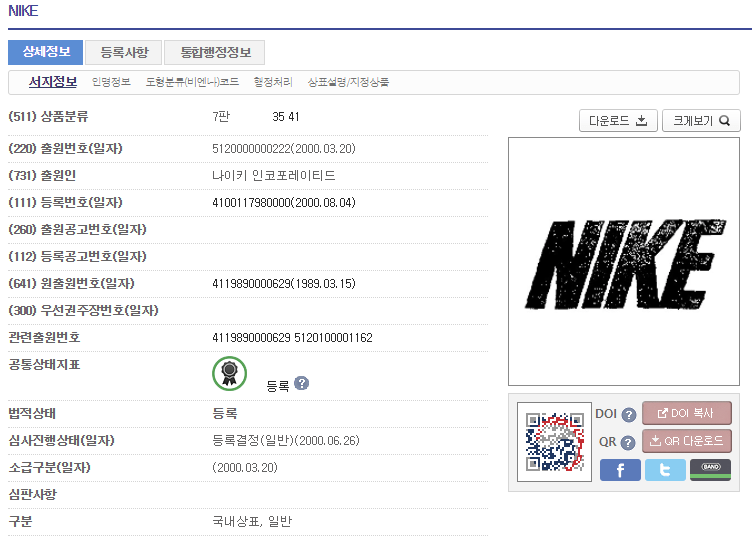Click the question mark beside 등록 status

pos(302,383)
